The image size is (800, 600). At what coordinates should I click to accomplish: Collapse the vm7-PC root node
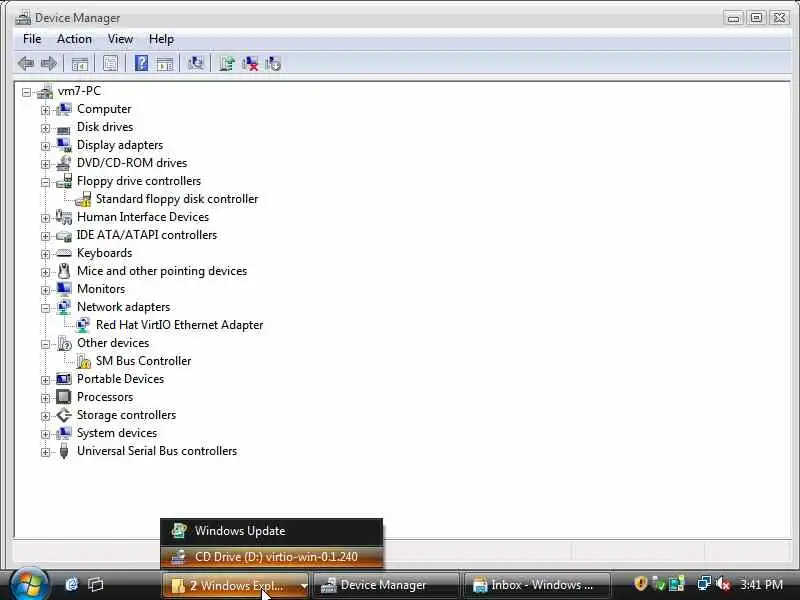27,92
